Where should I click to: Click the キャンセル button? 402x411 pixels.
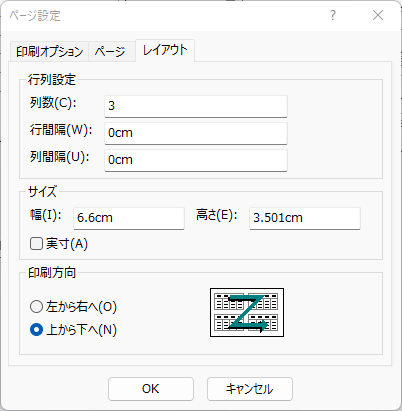250,389
